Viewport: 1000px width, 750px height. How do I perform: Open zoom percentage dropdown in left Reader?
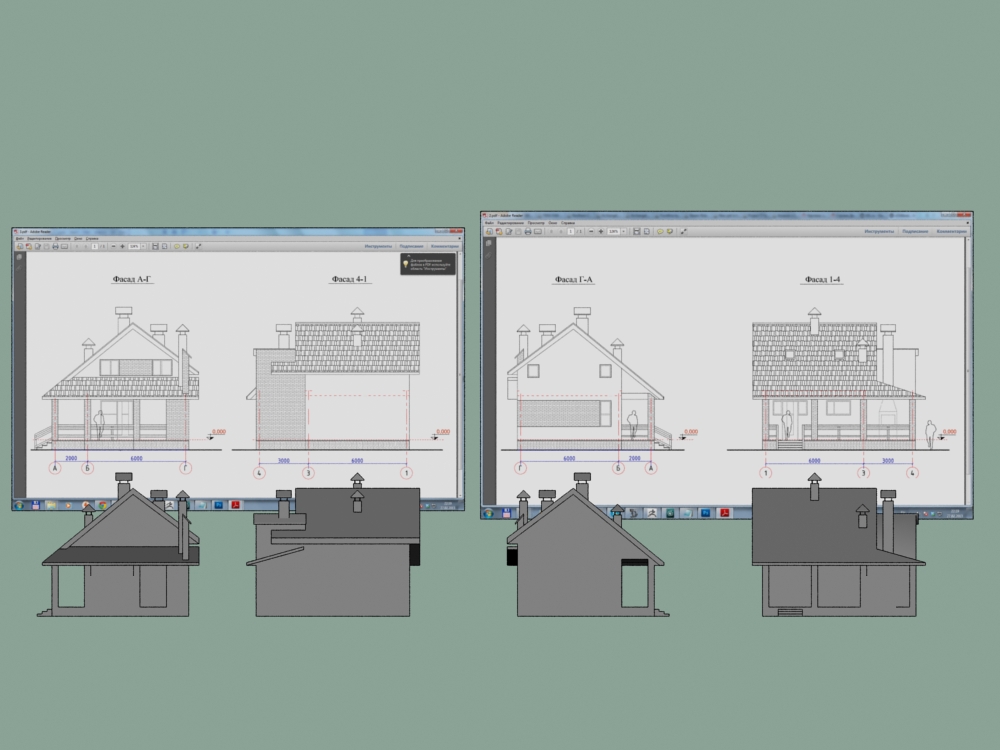[x=143, y=246]
